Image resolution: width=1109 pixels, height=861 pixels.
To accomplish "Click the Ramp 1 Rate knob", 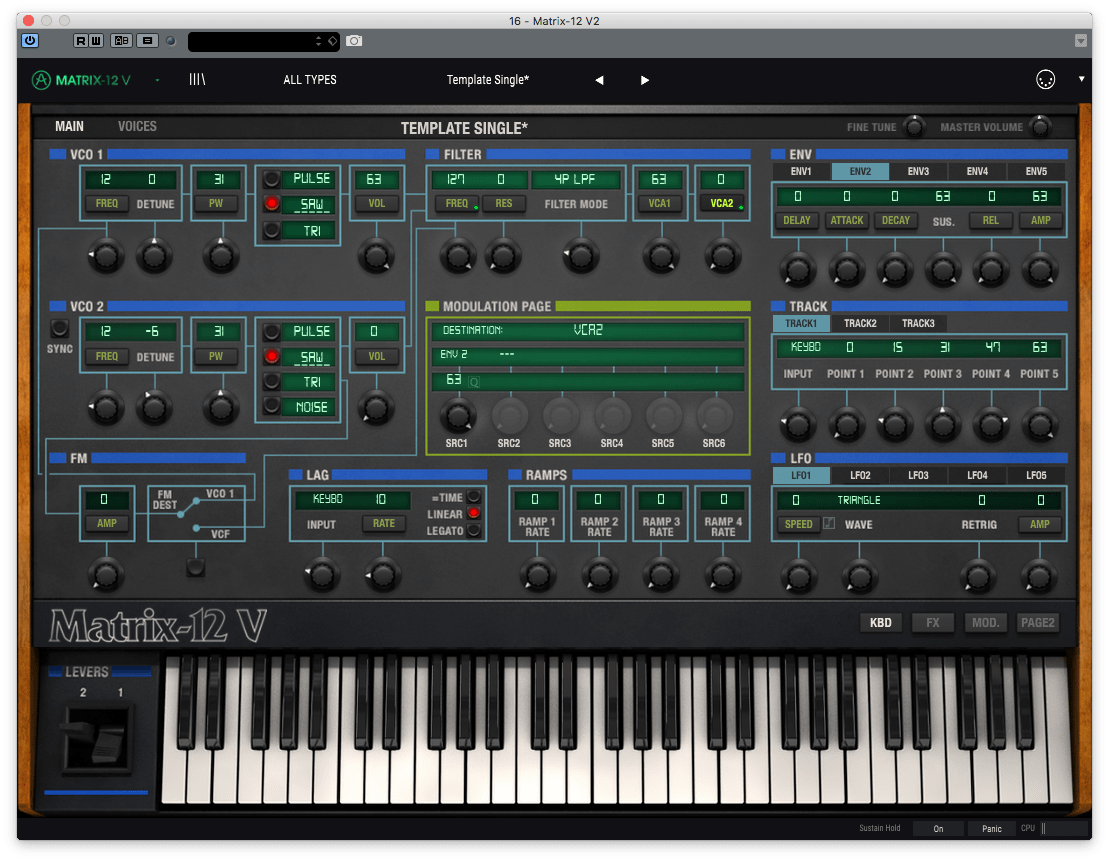I will click(x=538, y=574).
